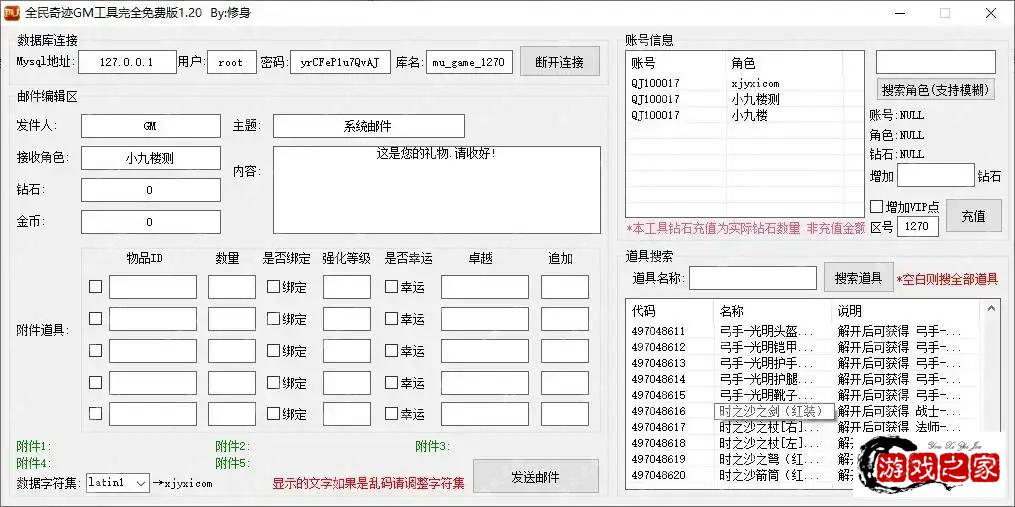Check the last row 绑定 checkbox
1015x507 pixels.
(x=274, y=414)
